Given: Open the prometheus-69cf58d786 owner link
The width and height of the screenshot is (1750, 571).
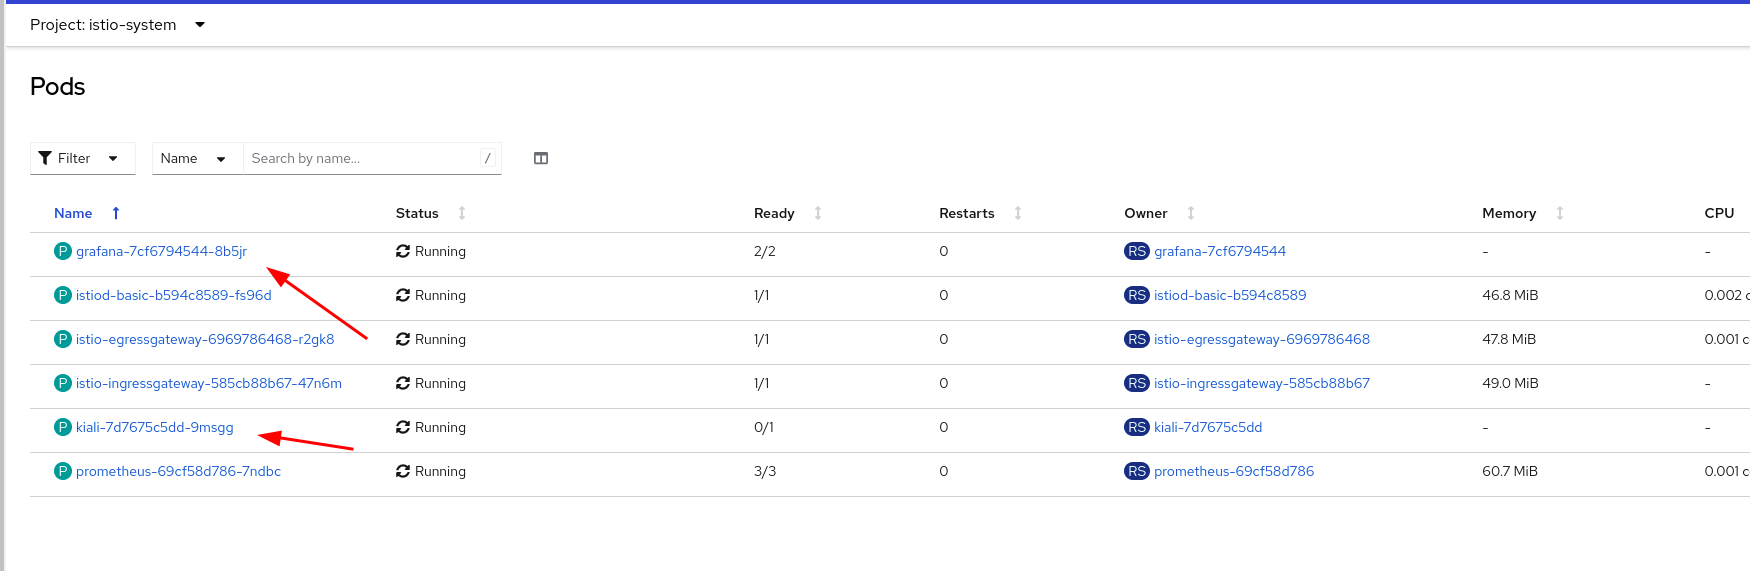Looking at the screenshot, I should 1234,471.
